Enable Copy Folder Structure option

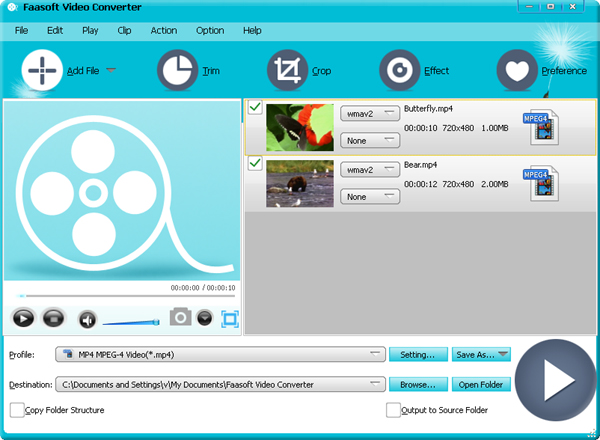[x=17, y=410]
